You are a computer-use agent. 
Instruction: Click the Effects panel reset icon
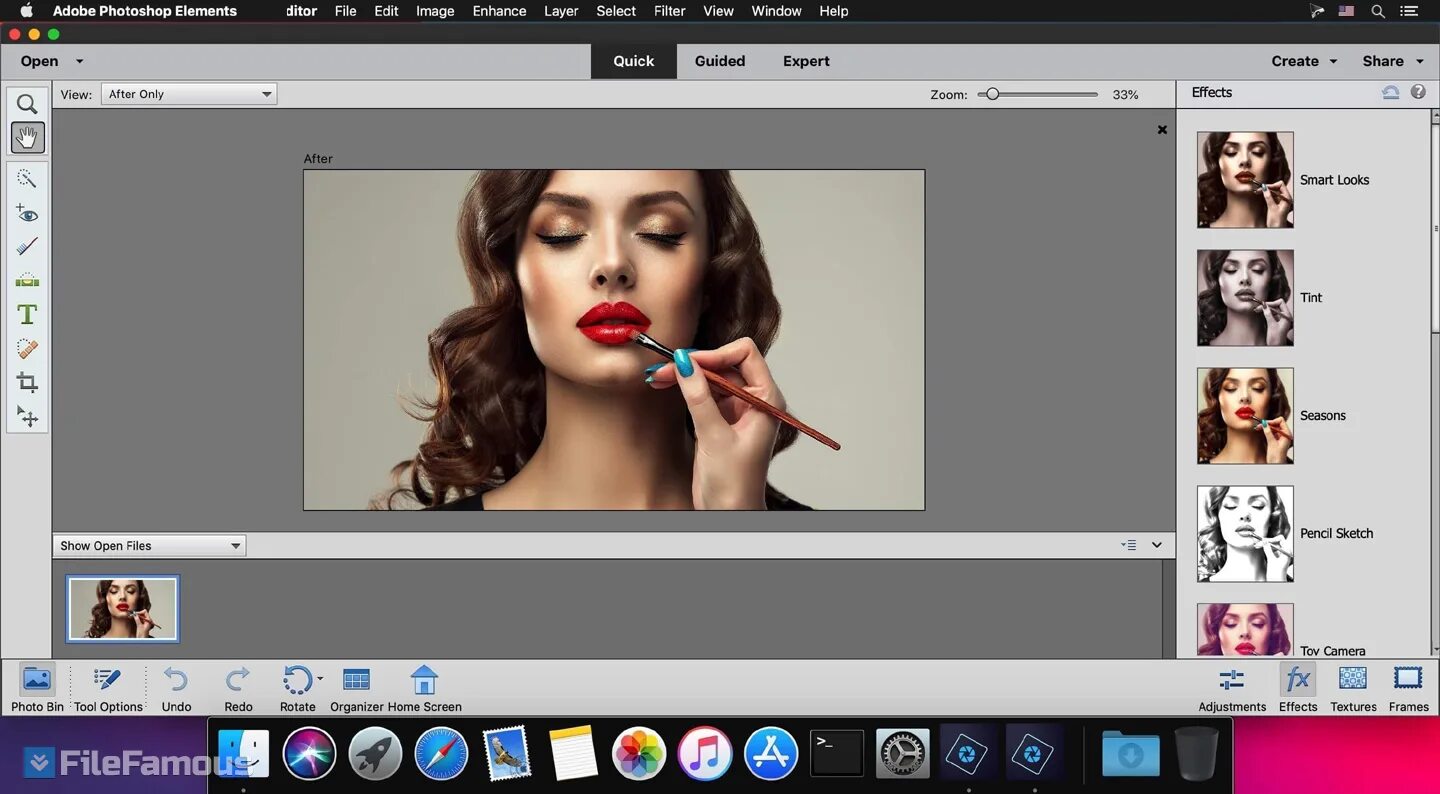(x=1391, y=92)
